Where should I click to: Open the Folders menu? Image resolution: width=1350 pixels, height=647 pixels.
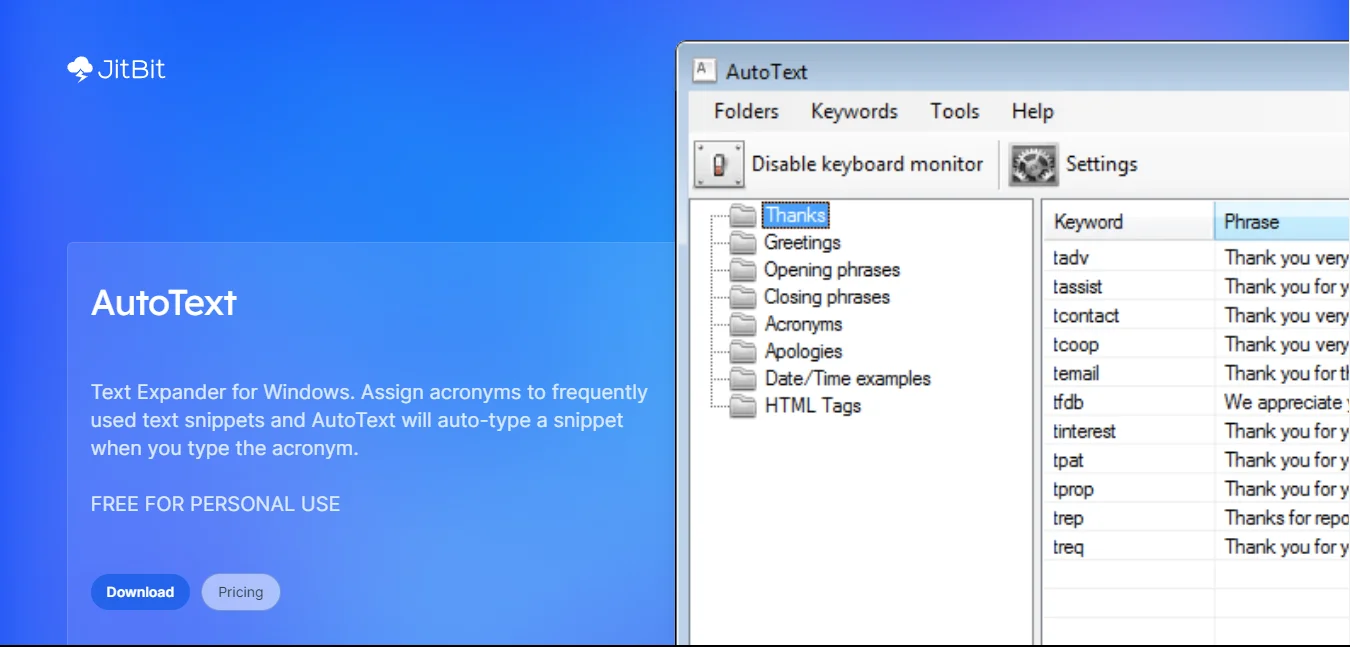click(746, 111)
